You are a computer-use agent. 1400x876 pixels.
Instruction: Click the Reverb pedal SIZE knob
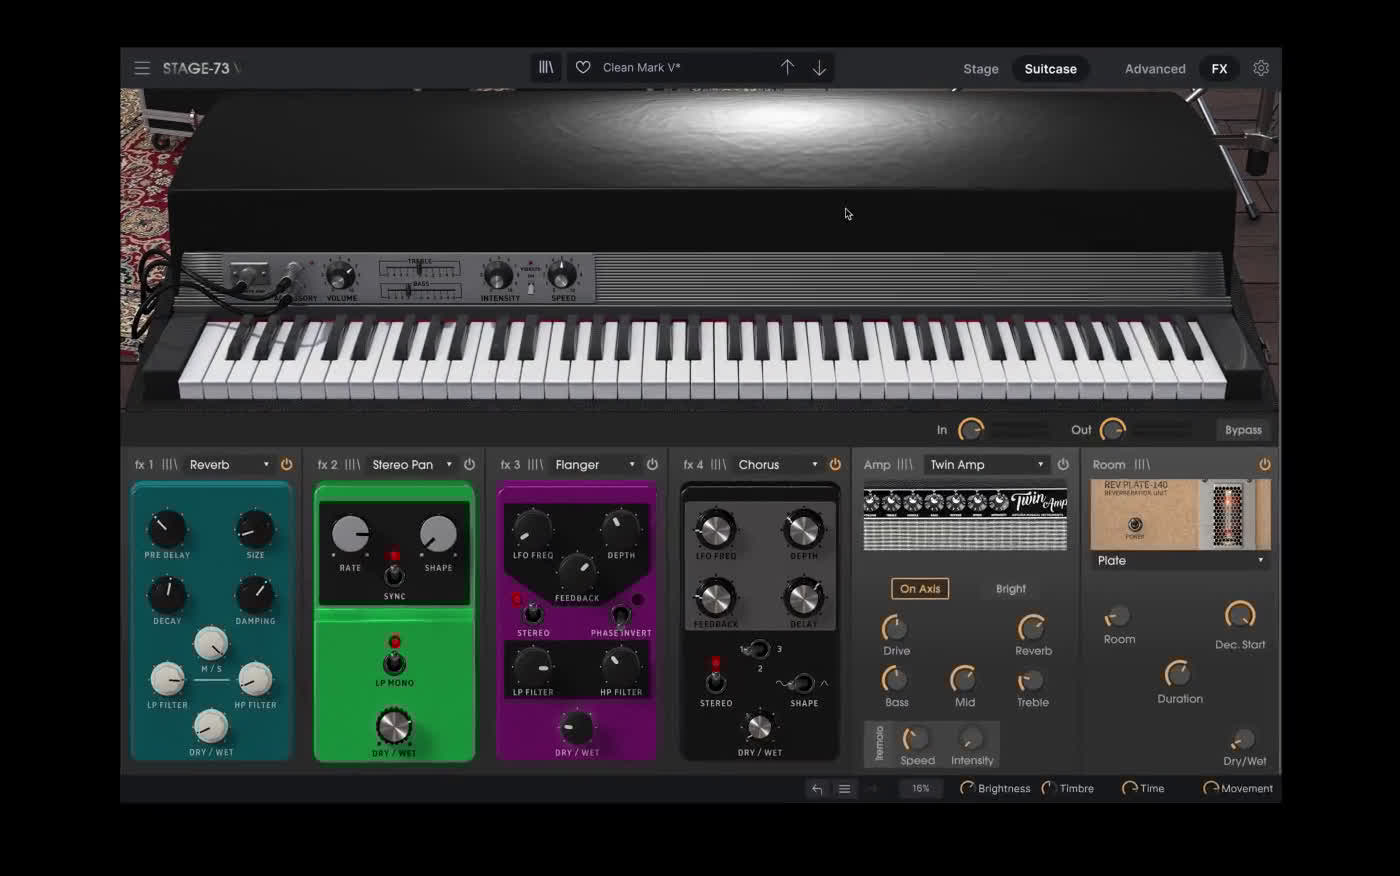point(255,529)
